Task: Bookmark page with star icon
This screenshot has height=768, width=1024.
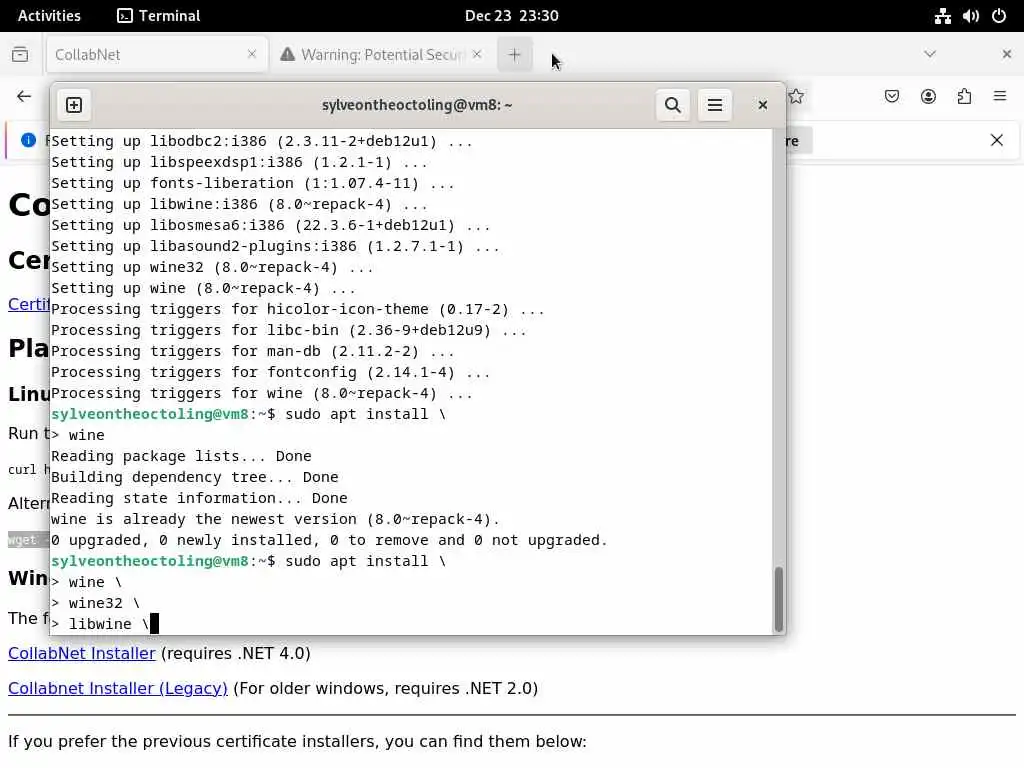Action: (796, 97)
